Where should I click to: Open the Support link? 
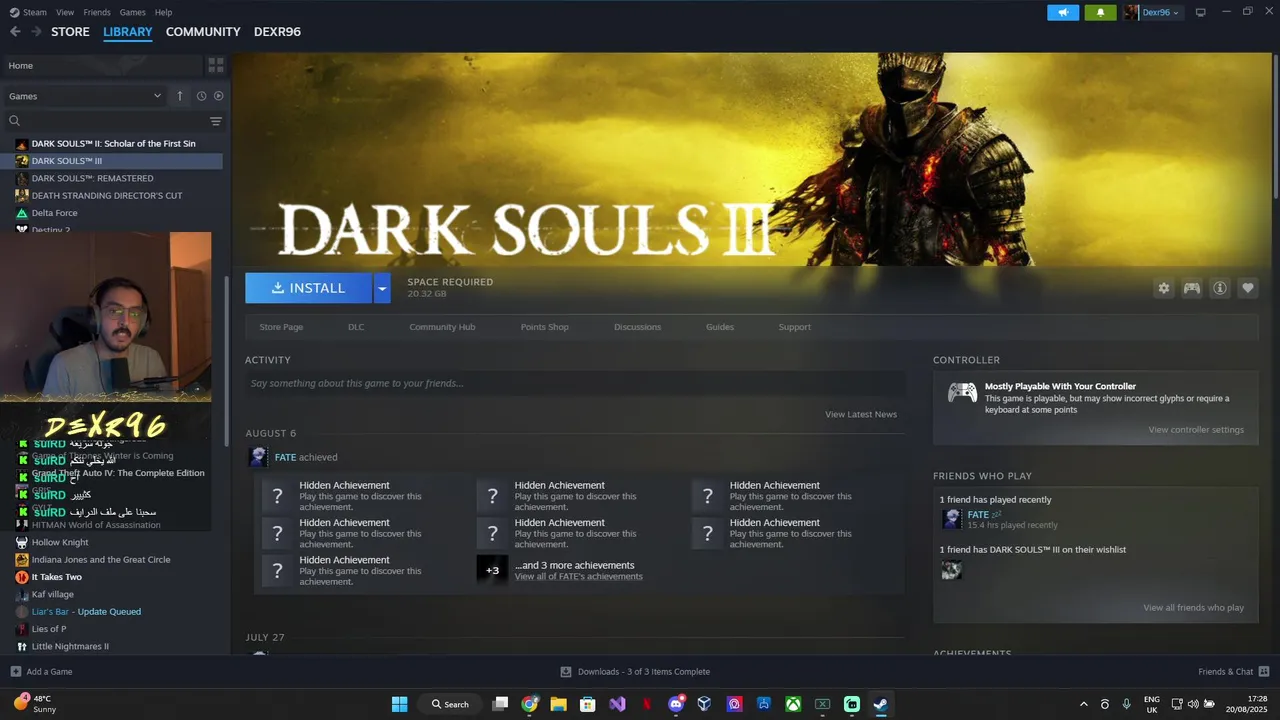(794, 327)
